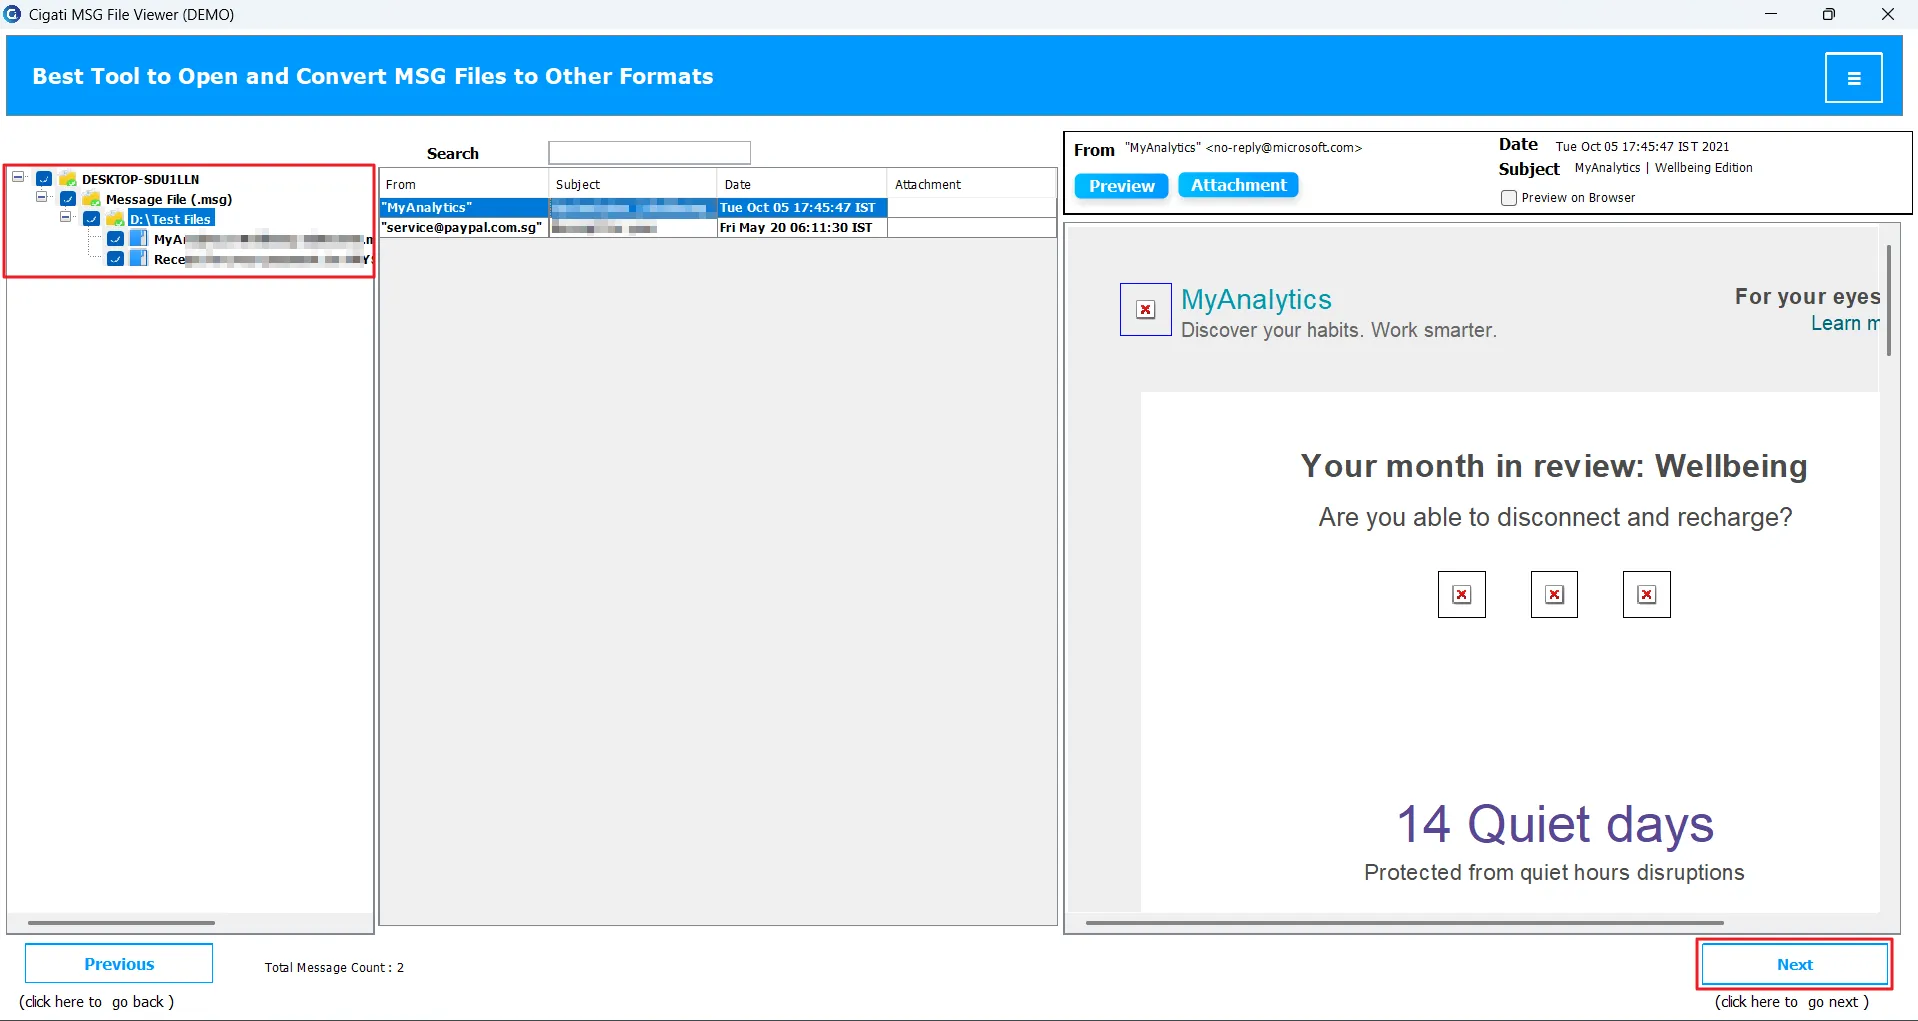Click the Previous button
The image size is (1918, 1021).
pyautogui.click(x=119, y=964)
